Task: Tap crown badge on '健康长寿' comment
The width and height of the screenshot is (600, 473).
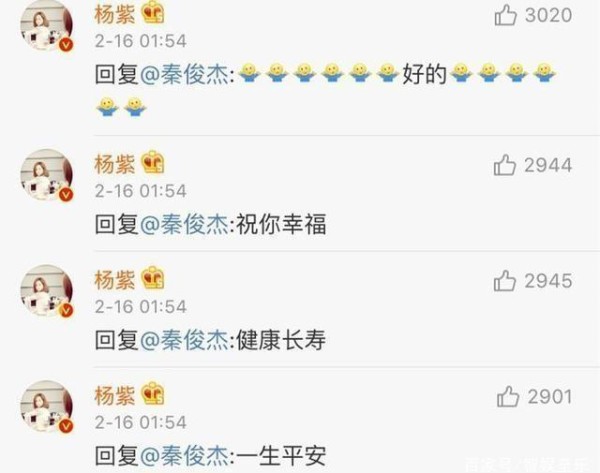Action: [153, 278]
